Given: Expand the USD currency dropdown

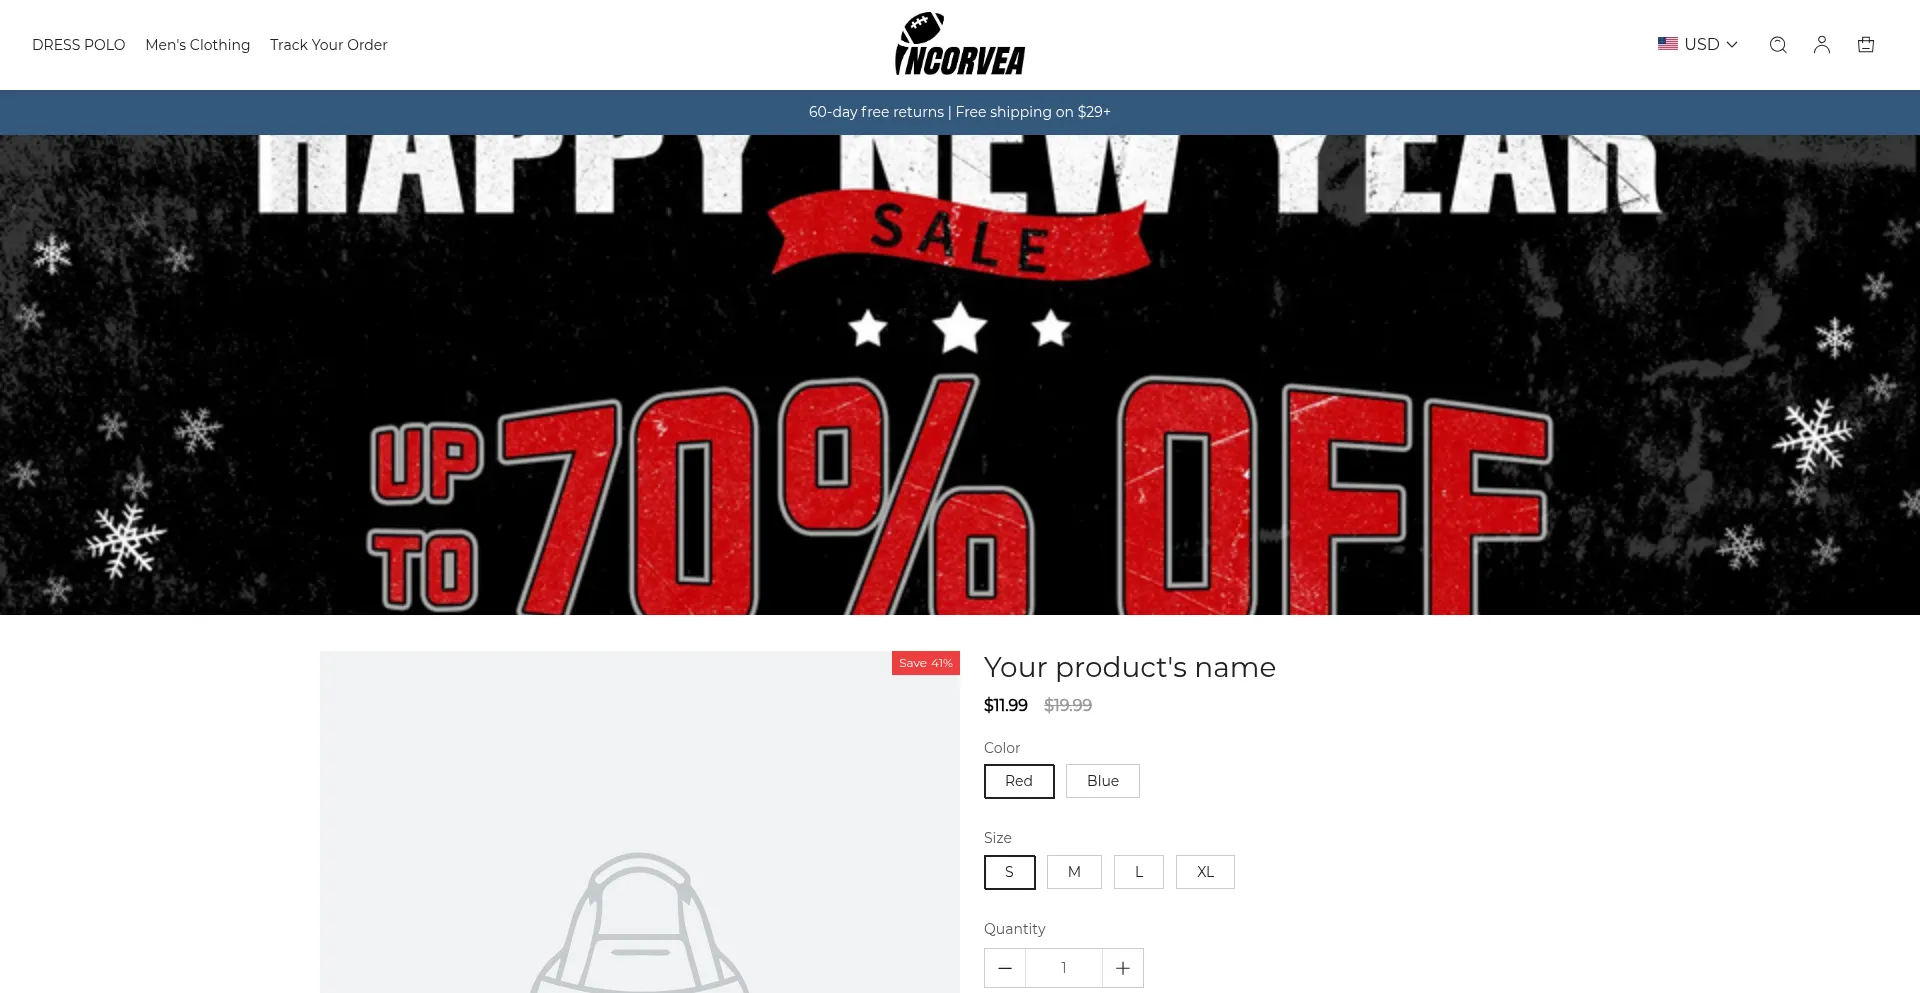Looking at the screenshot, I should click(1698, 44).
